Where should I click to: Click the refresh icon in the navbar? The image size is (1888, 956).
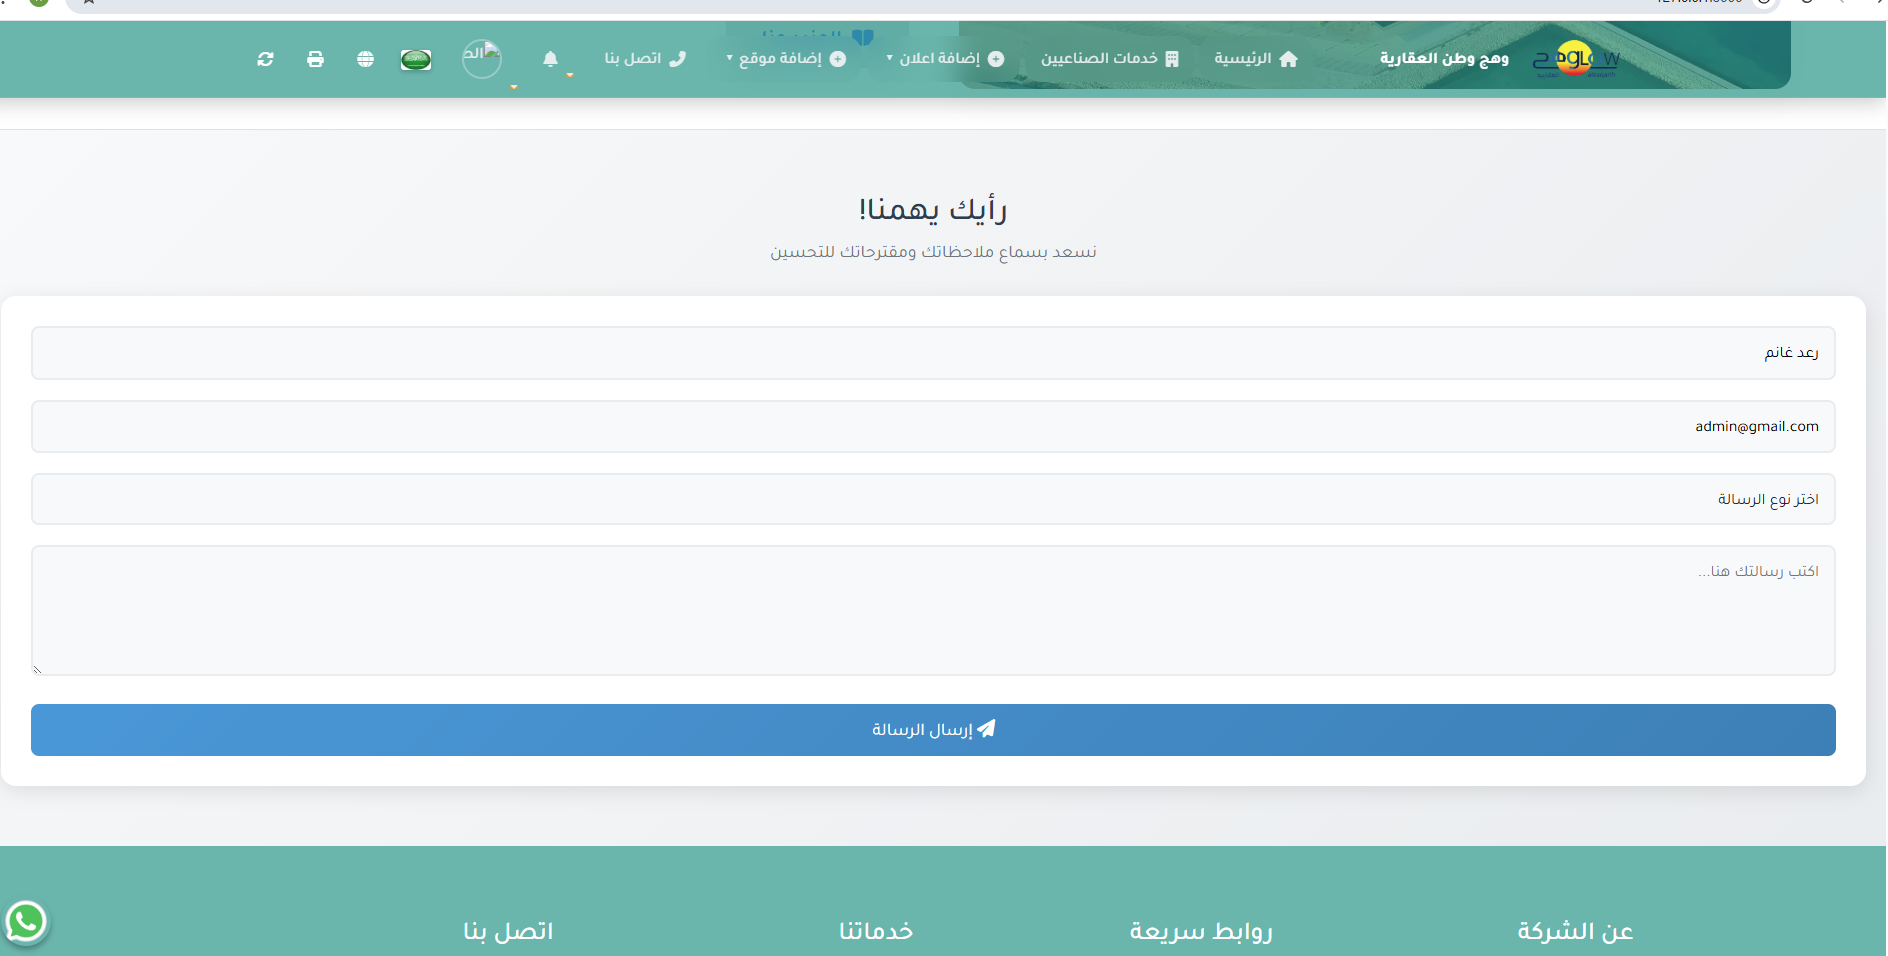(266, 59)
